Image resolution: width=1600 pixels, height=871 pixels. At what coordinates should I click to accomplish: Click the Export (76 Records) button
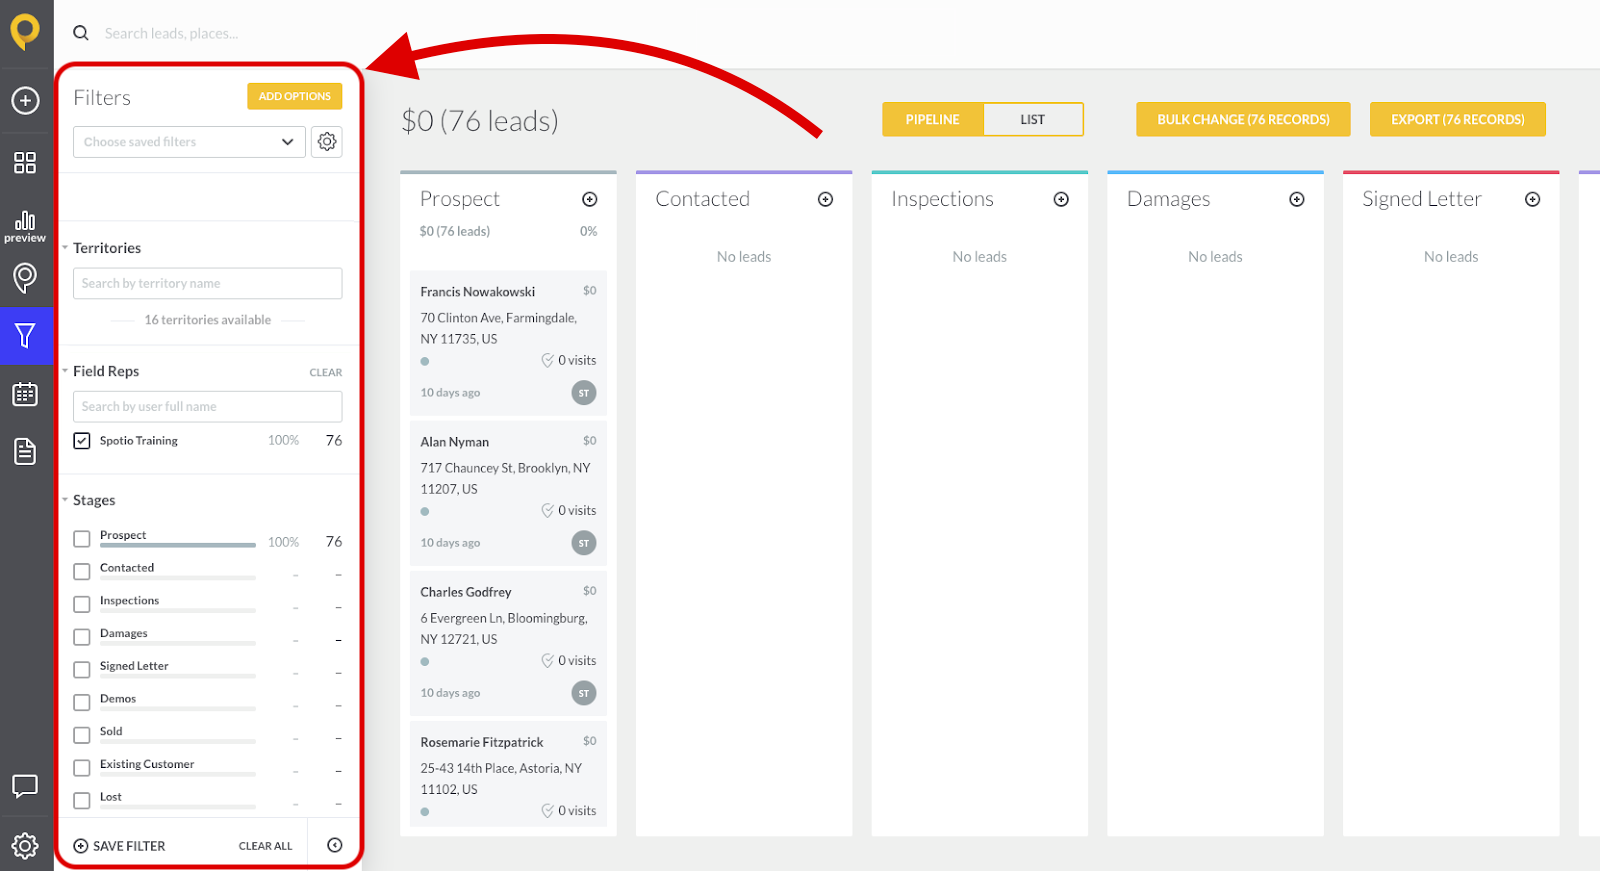[1457, 120]
